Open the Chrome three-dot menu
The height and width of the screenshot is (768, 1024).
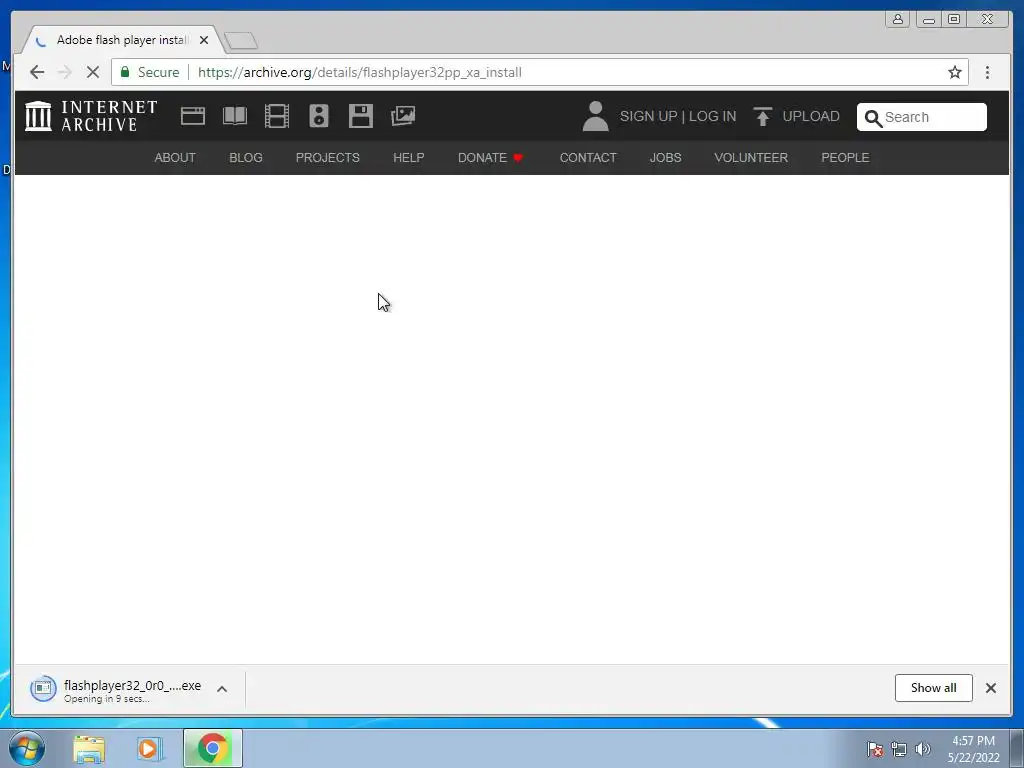(x=987, y=72)
